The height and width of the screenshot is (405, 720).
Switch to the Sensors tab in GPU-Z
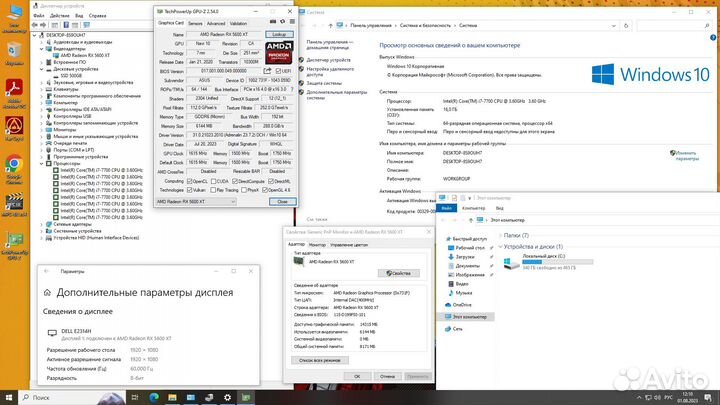195,23
